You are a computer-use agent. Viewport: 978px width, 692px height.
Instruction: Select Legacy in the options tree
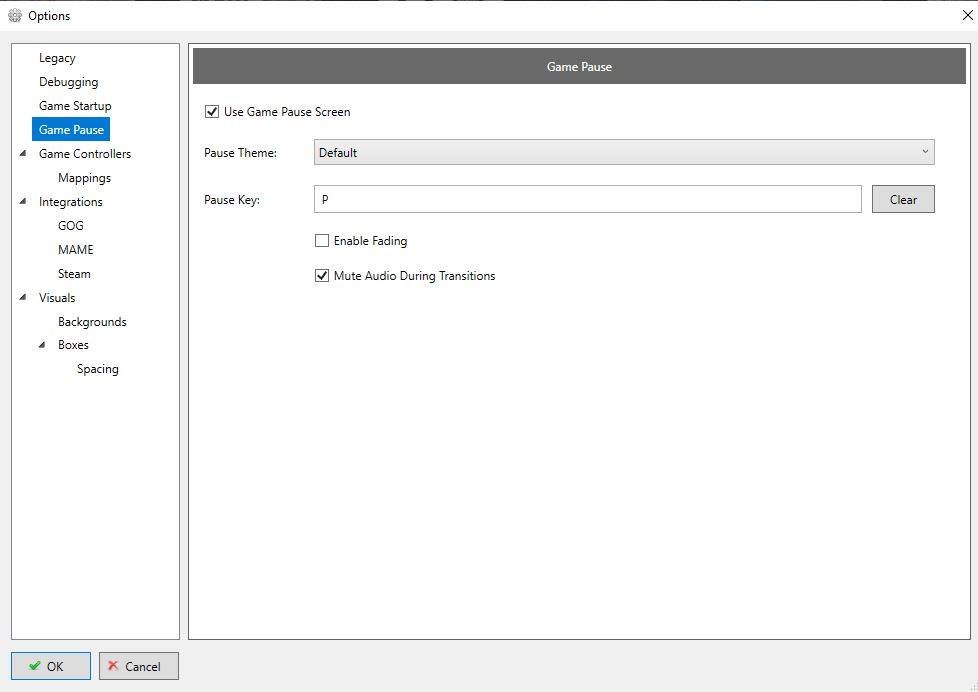pos(57,58)
